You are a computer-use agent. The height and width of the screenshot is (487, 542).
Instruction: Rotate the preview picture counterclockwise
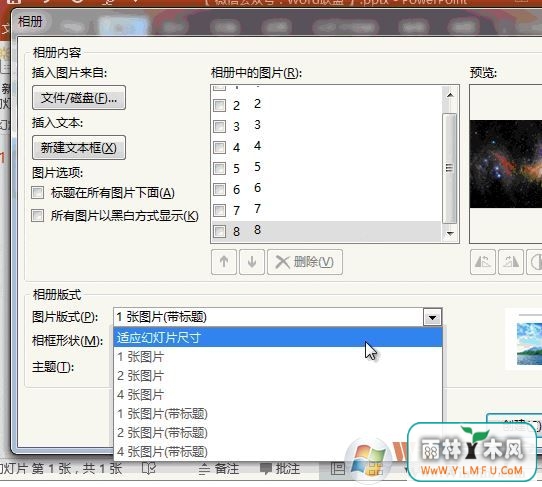[x=483, y=262]
